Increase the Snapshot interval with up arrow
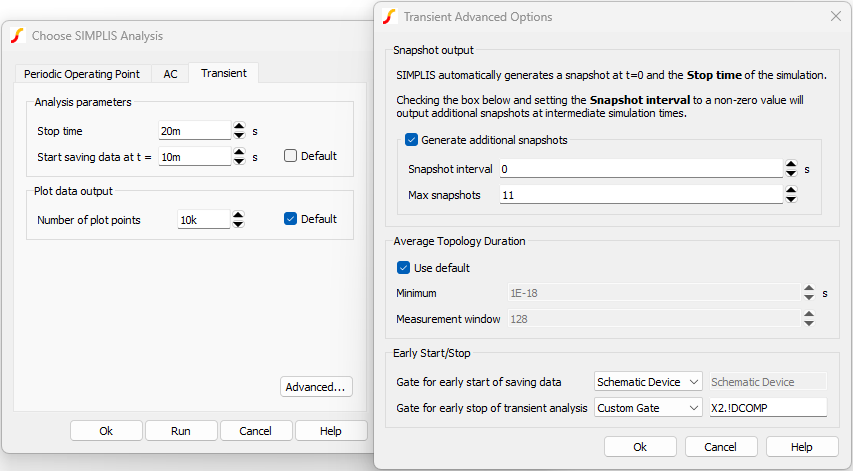This screenshot has width=853, height=471. click(x=791, y=164)
